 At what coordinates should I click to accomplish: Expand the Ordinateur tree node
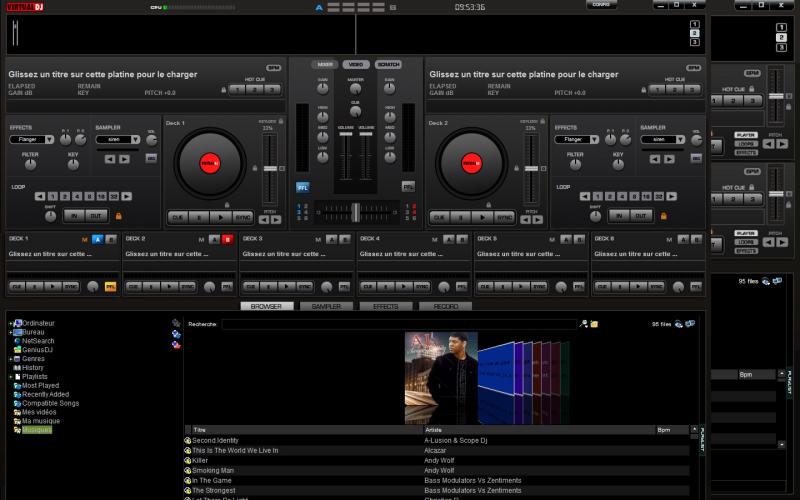click(x=10, y=323)
